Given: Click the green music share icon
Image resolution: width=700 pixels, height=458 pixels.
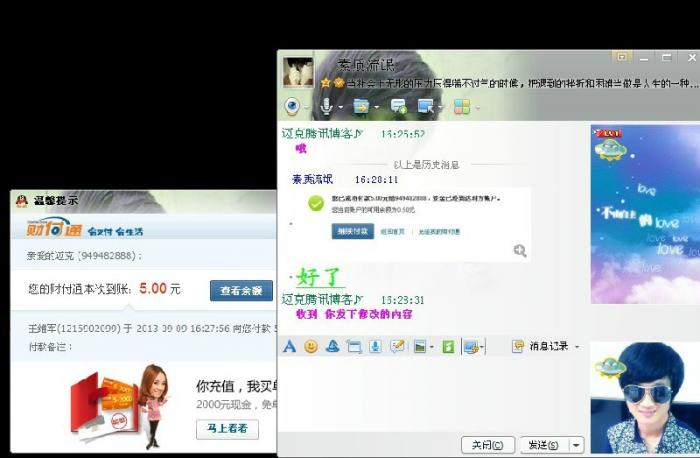Looking at the screenshot, I should [448, 346].
